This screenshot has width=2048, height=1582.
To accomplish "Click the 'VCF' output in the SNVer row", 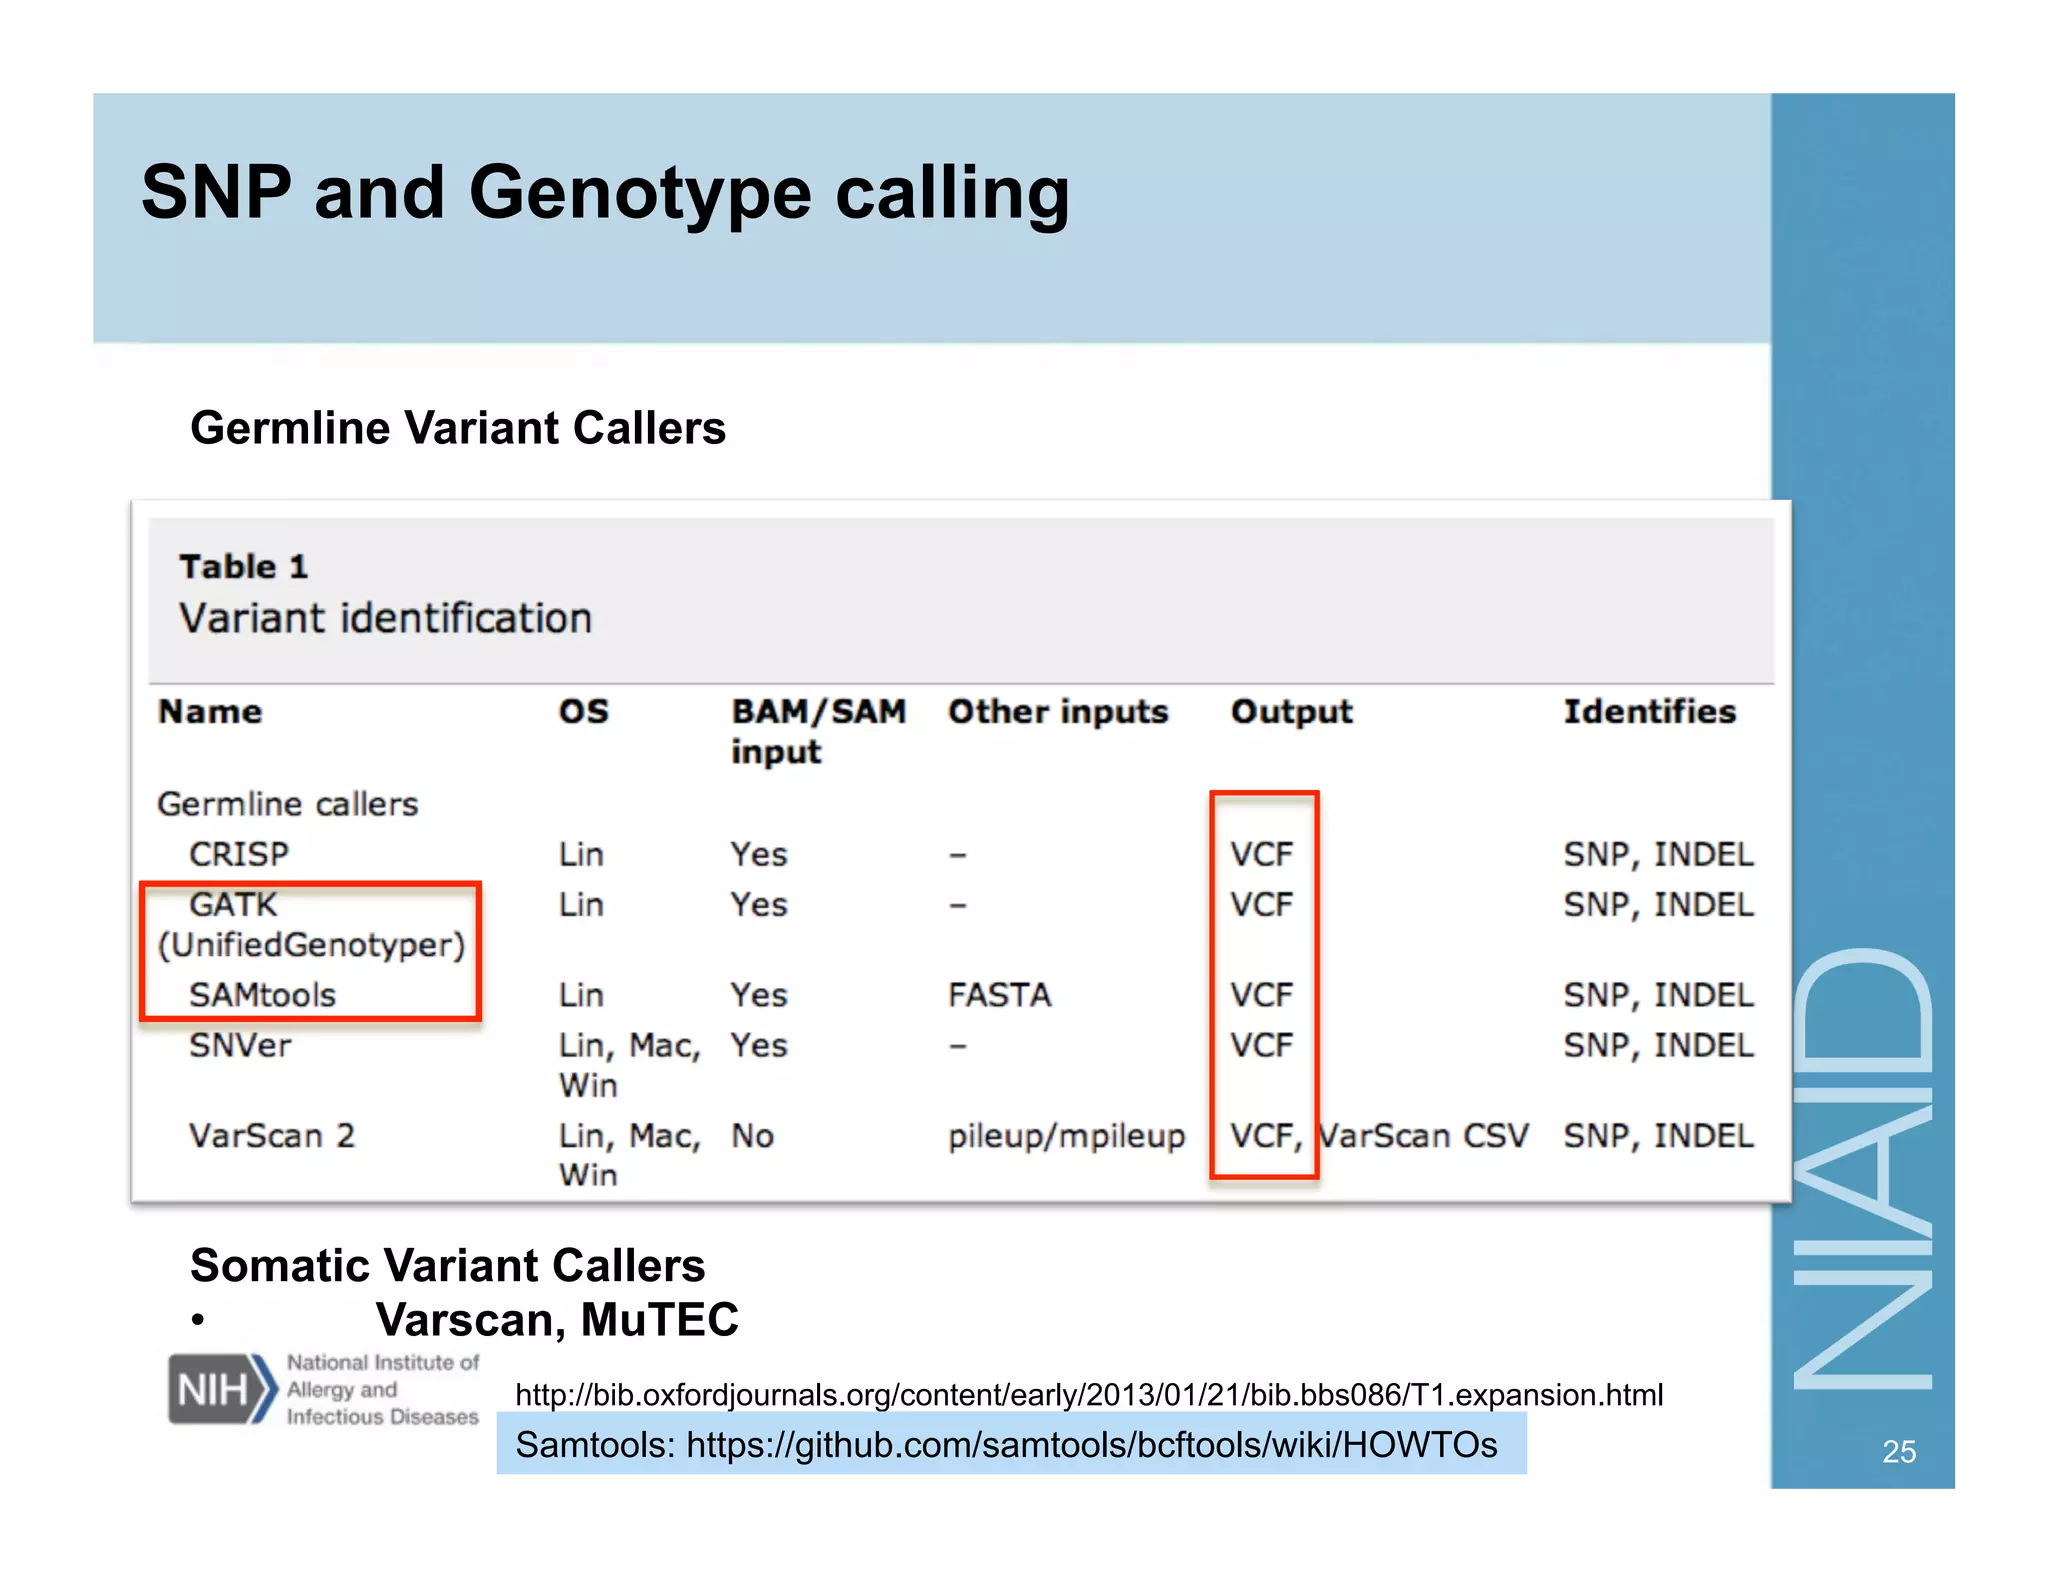I will coord(1262,1045).
